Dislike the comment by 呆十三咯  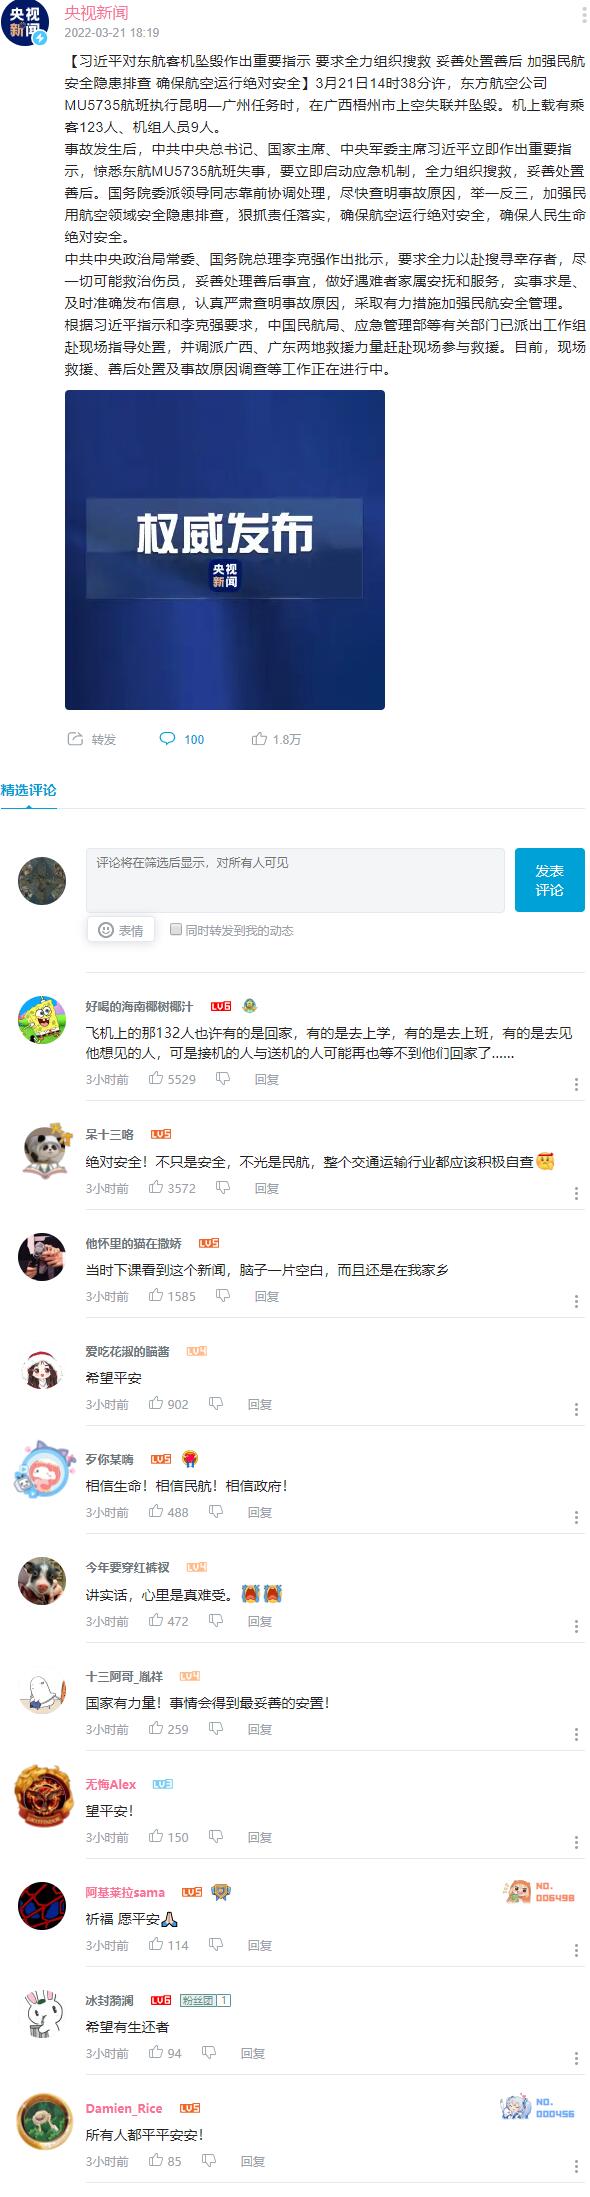point(223,1187)
